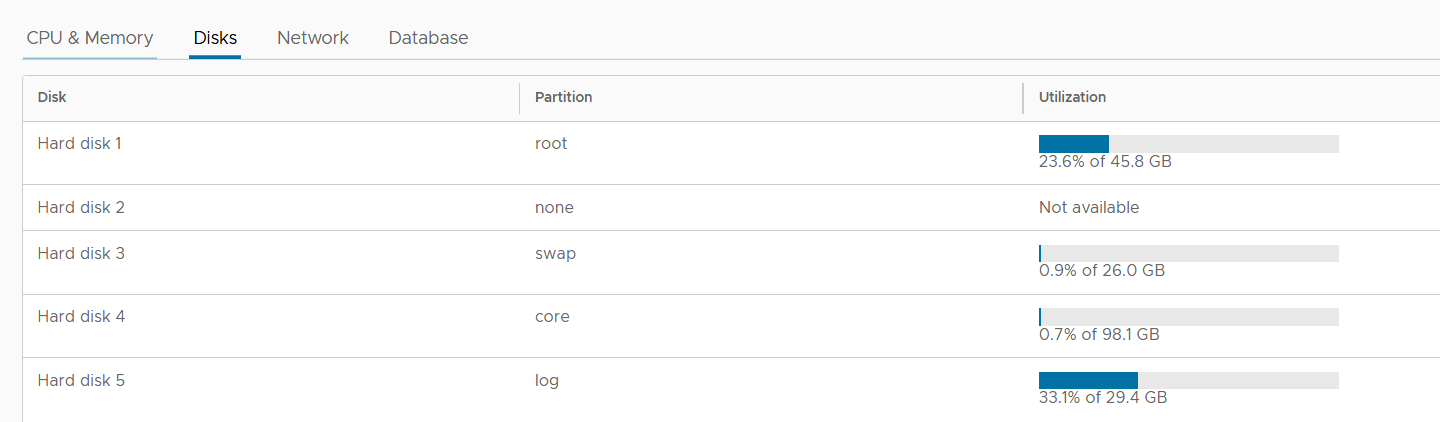Click the core partition cell
1440x422 pixels.
(552, 316)
